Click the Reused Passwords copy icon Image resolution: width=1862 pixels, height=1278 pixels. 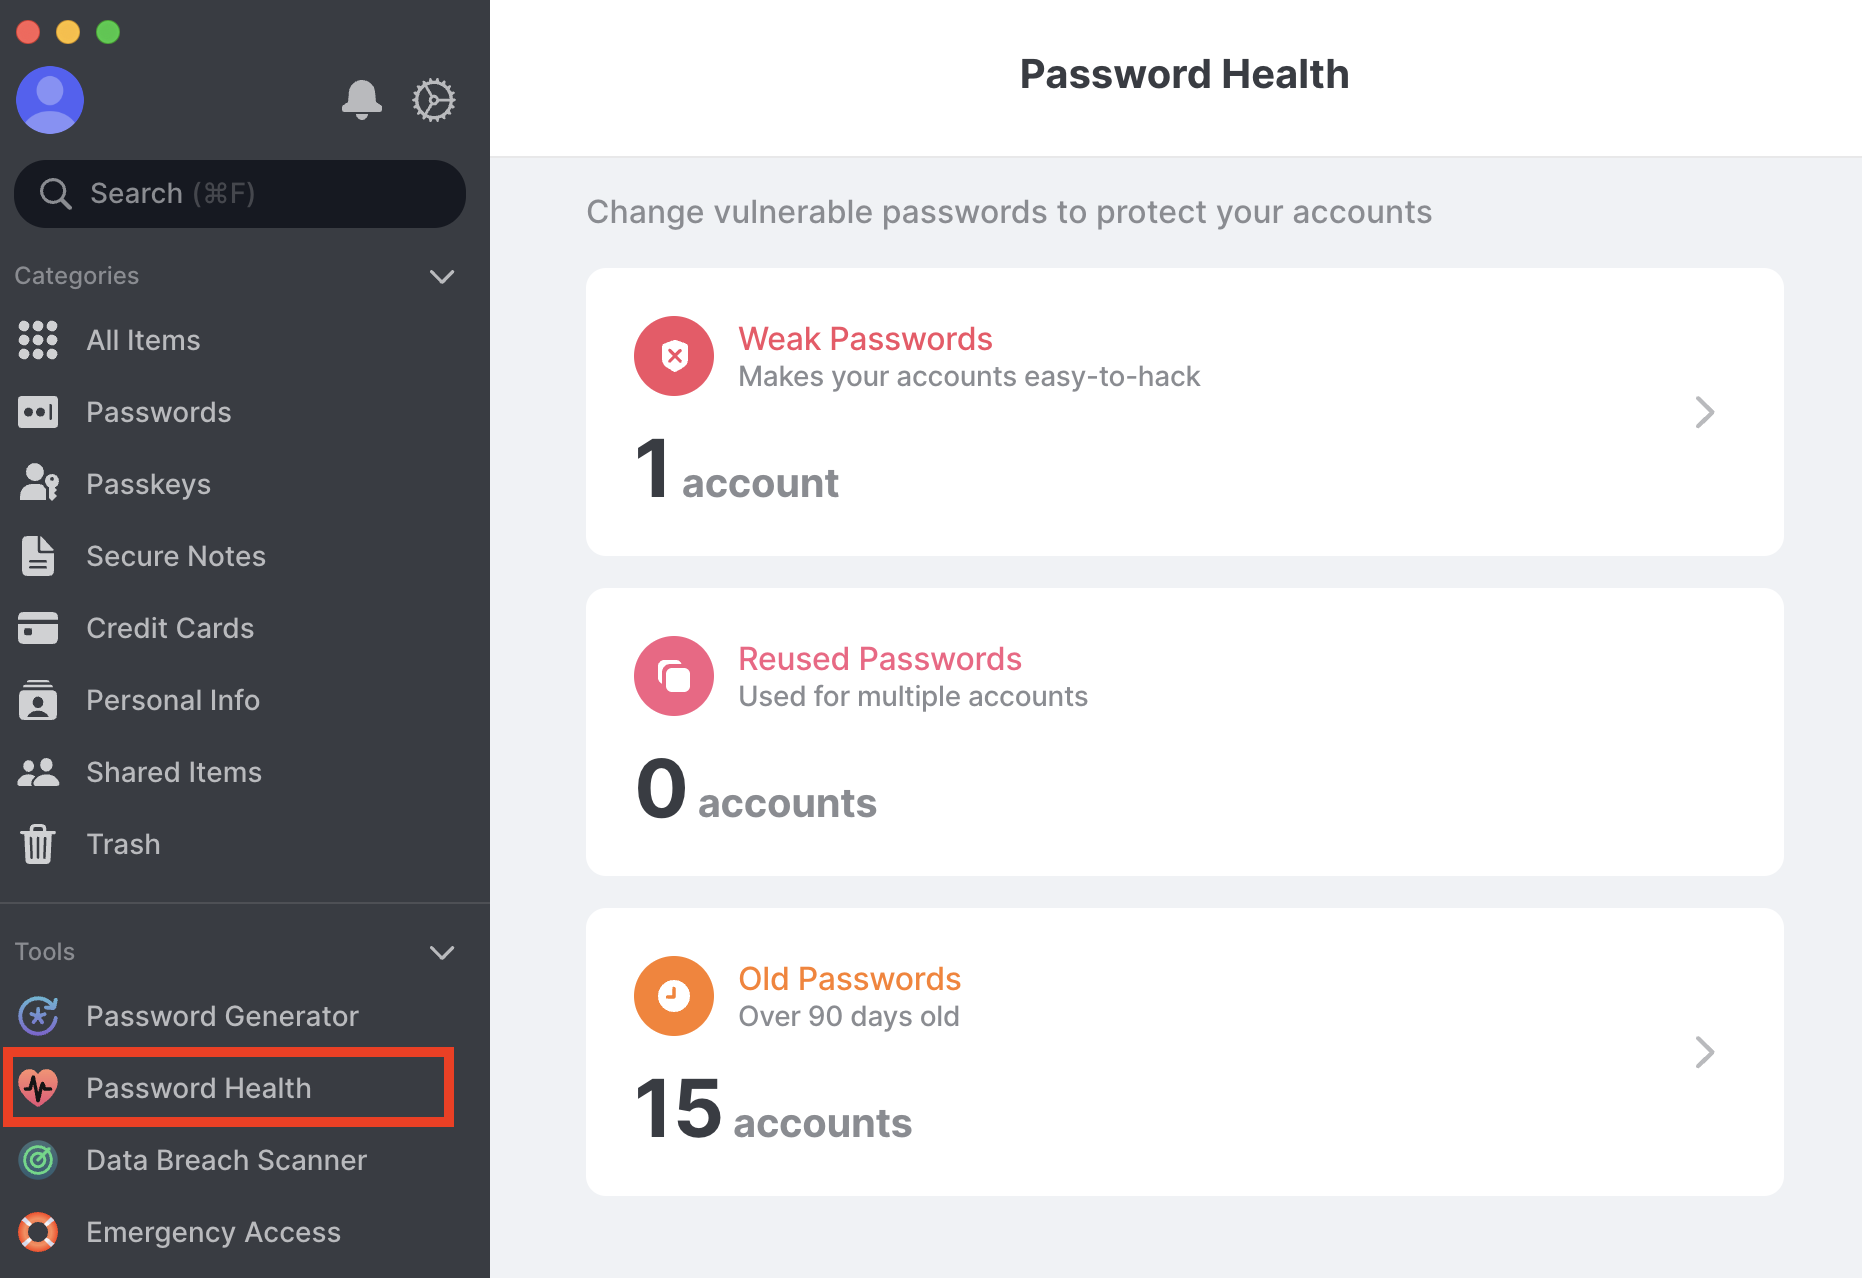pos(674,676)
